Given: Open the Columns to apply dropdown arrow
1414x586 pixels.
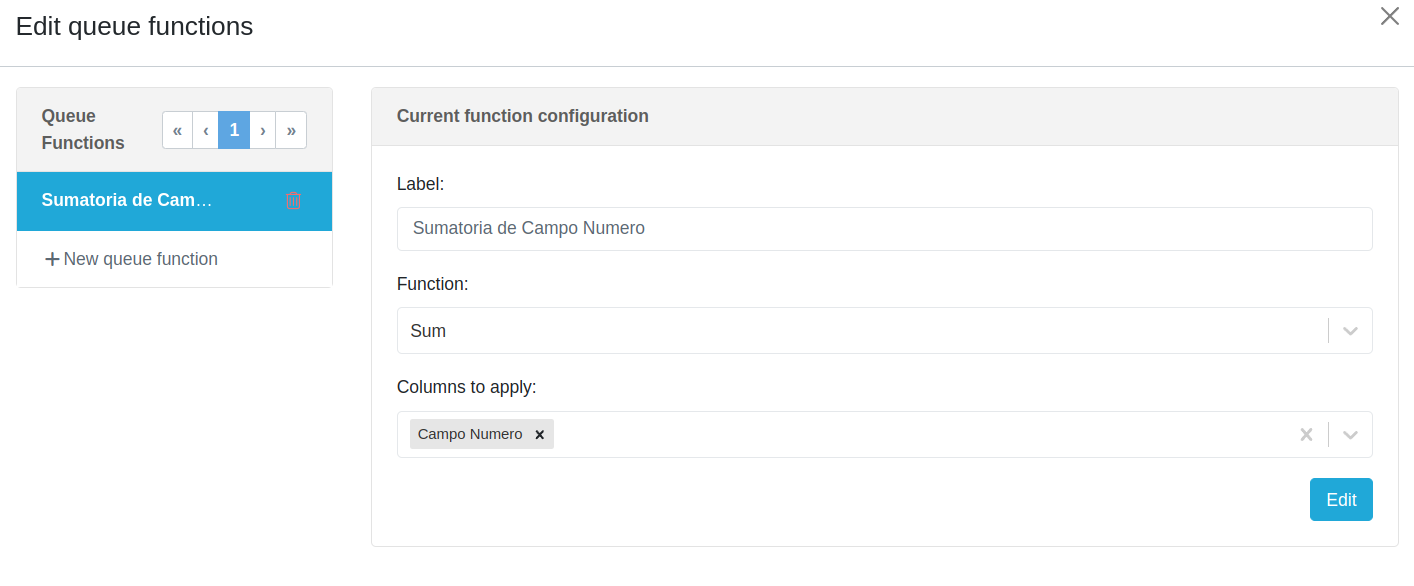Looking at the screenshot, I should (1350, 435).
